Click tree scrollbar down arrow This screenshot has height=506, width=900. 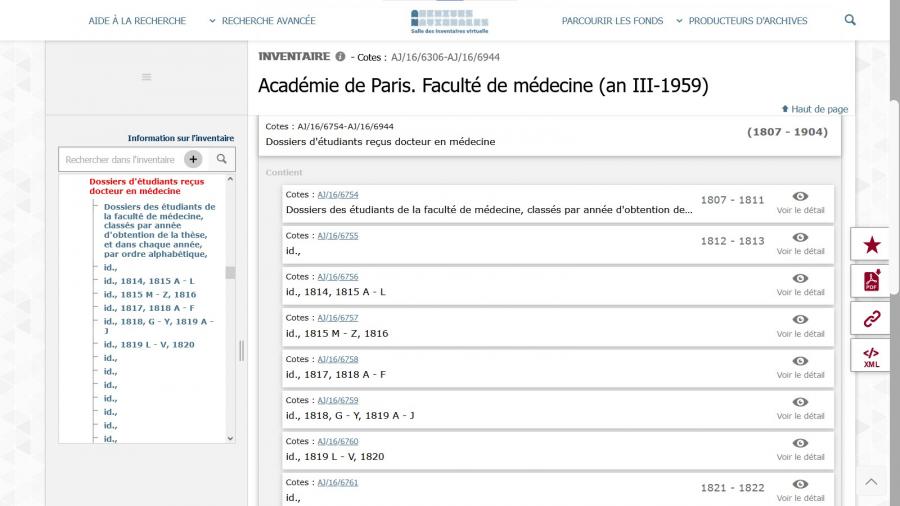pyautogui.click(x=230, y=438)
